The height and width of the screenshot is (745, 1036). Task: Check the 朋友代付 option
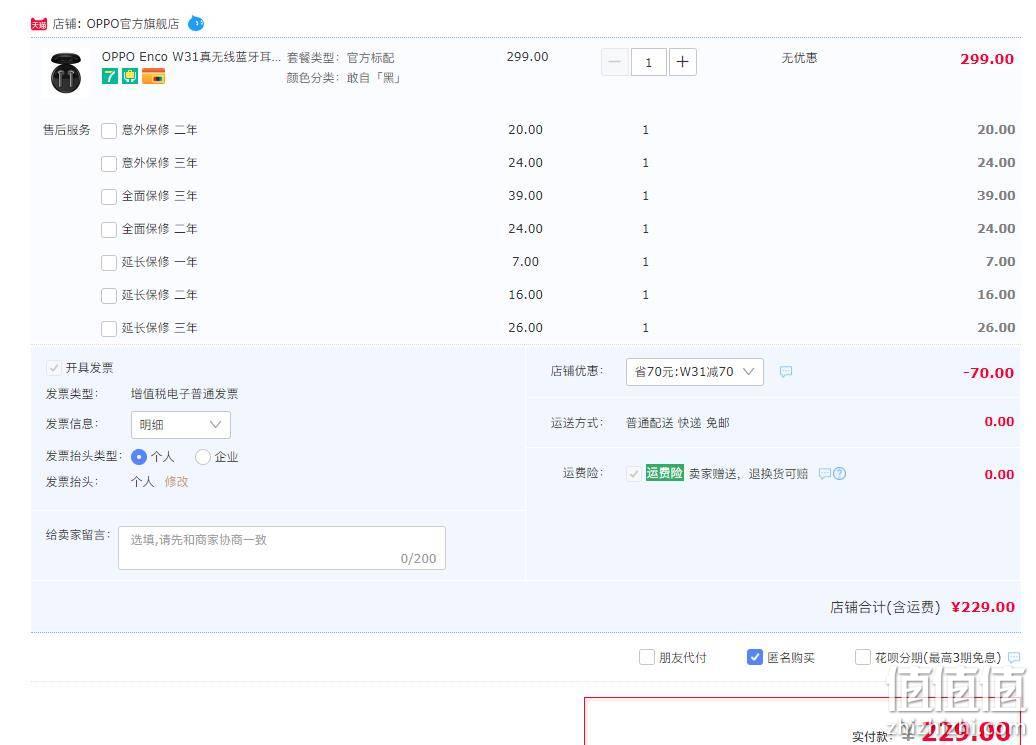point(647,657)
